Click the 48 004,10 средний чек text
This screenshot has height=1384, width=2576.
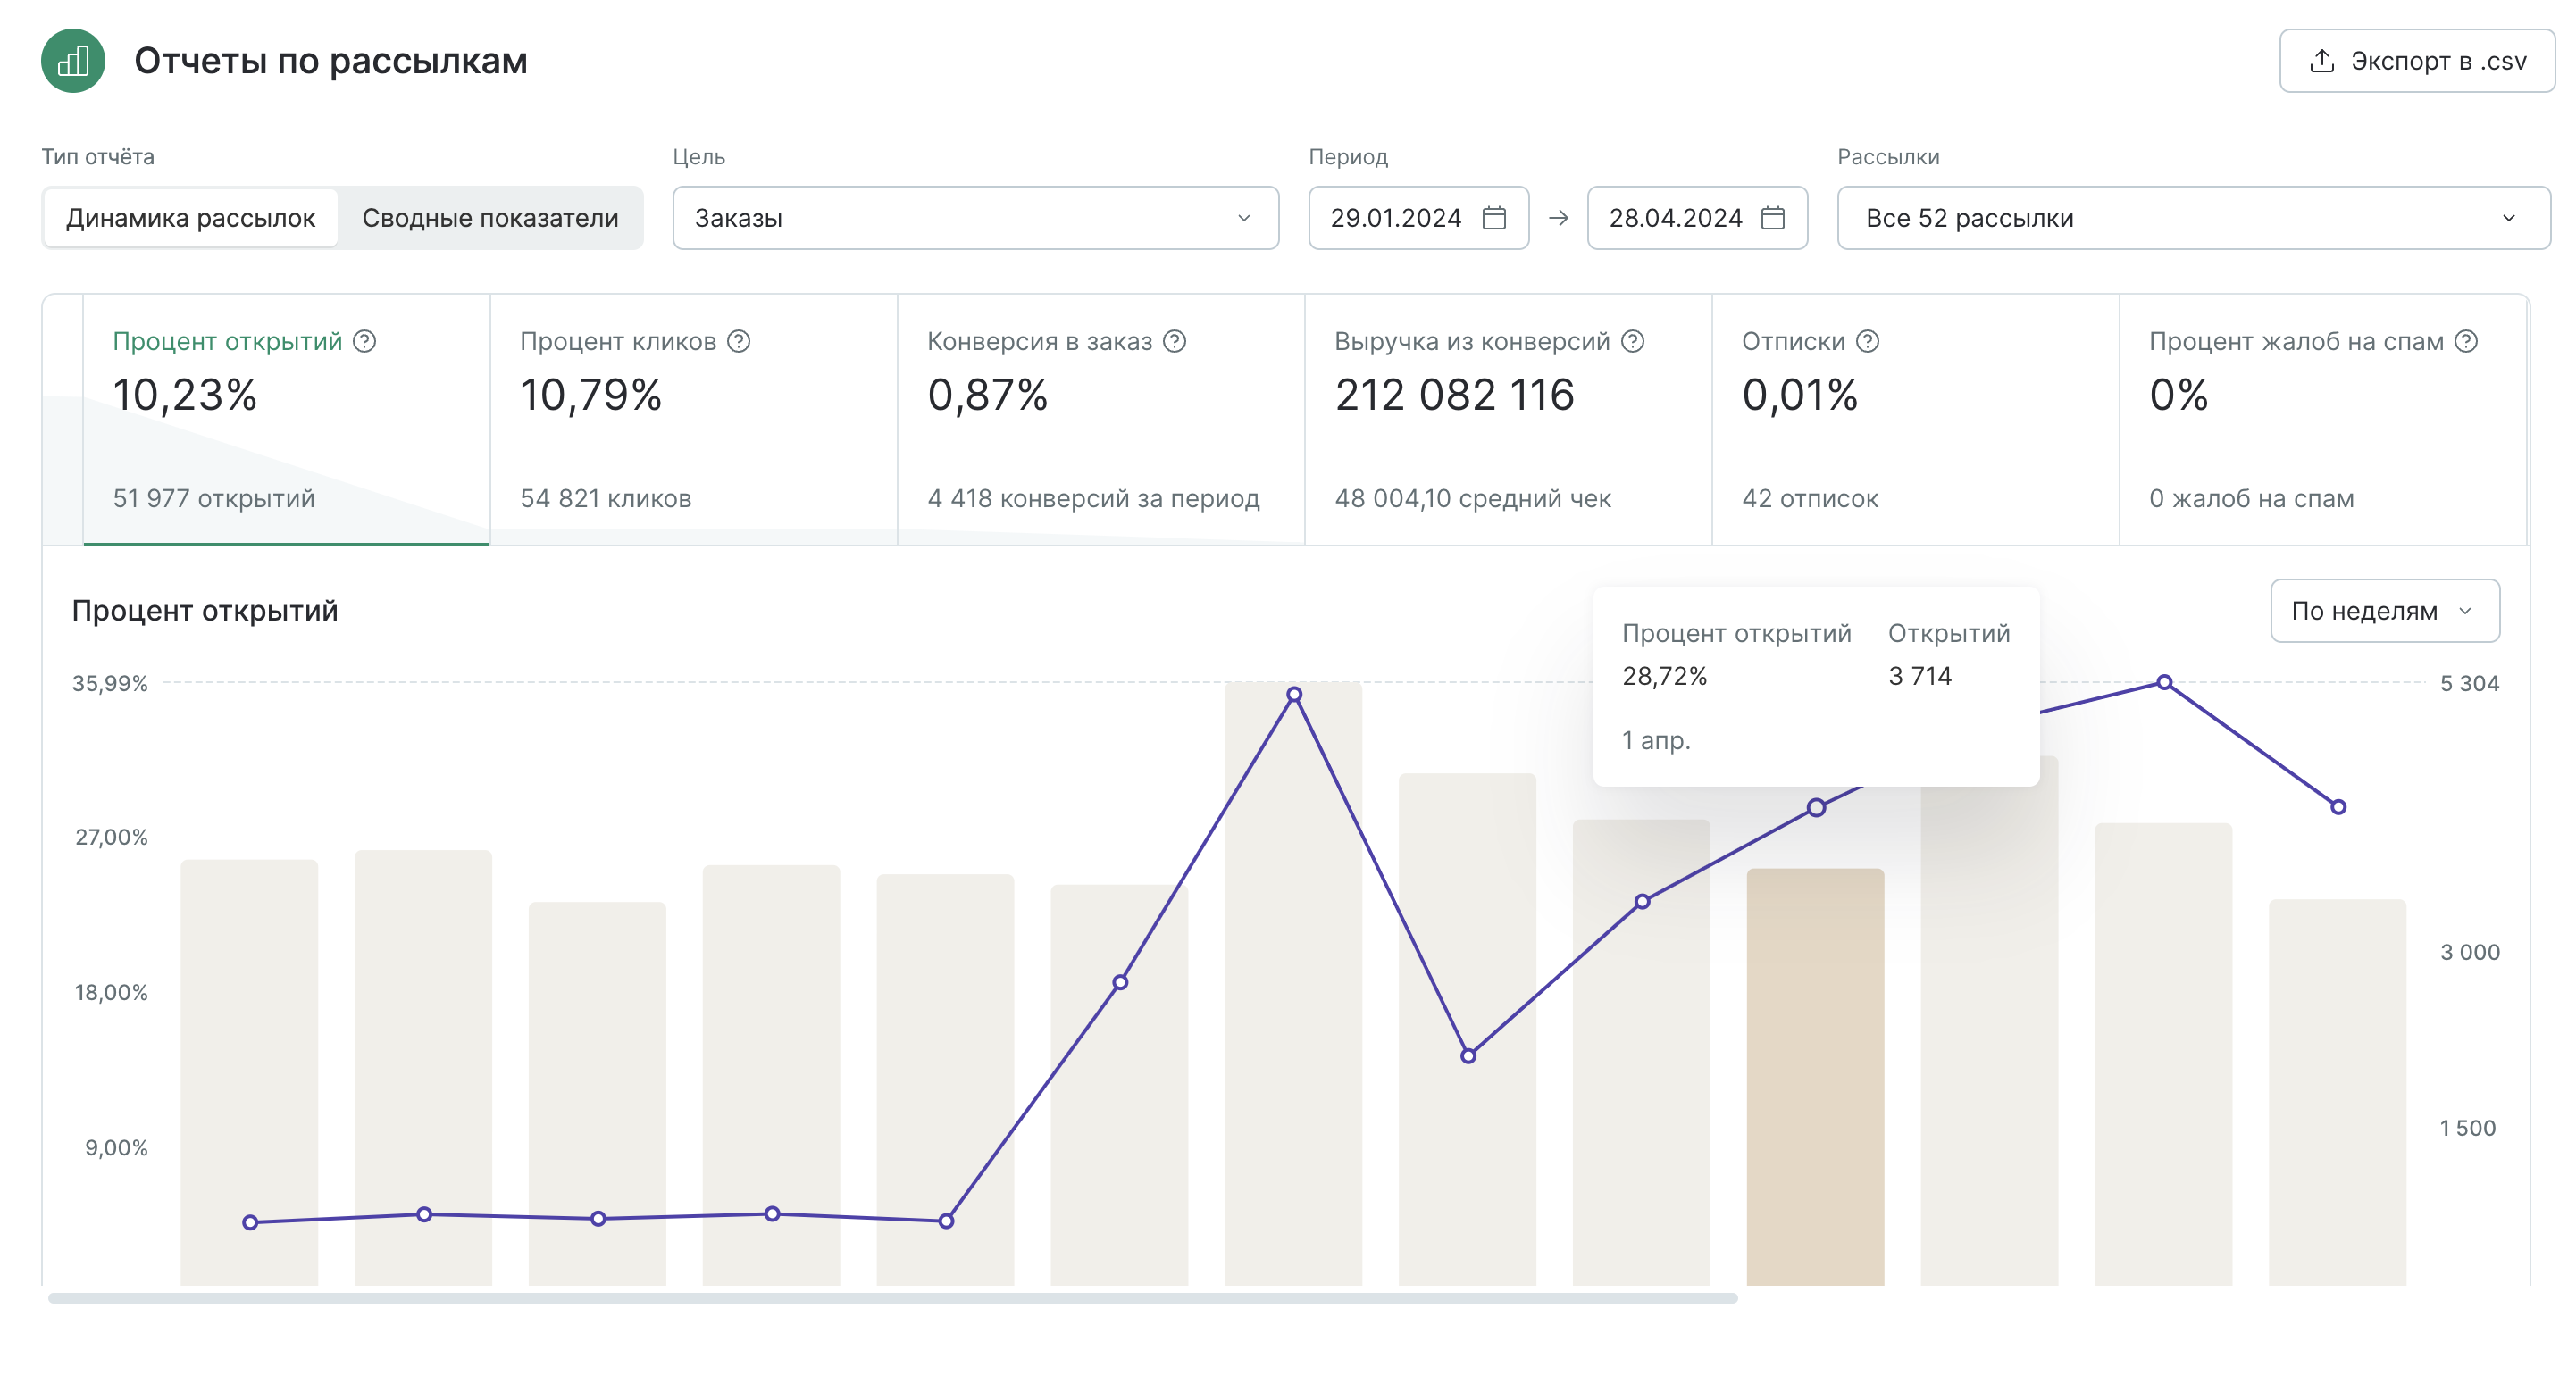pyautogui.click(x=1473, y=498)
